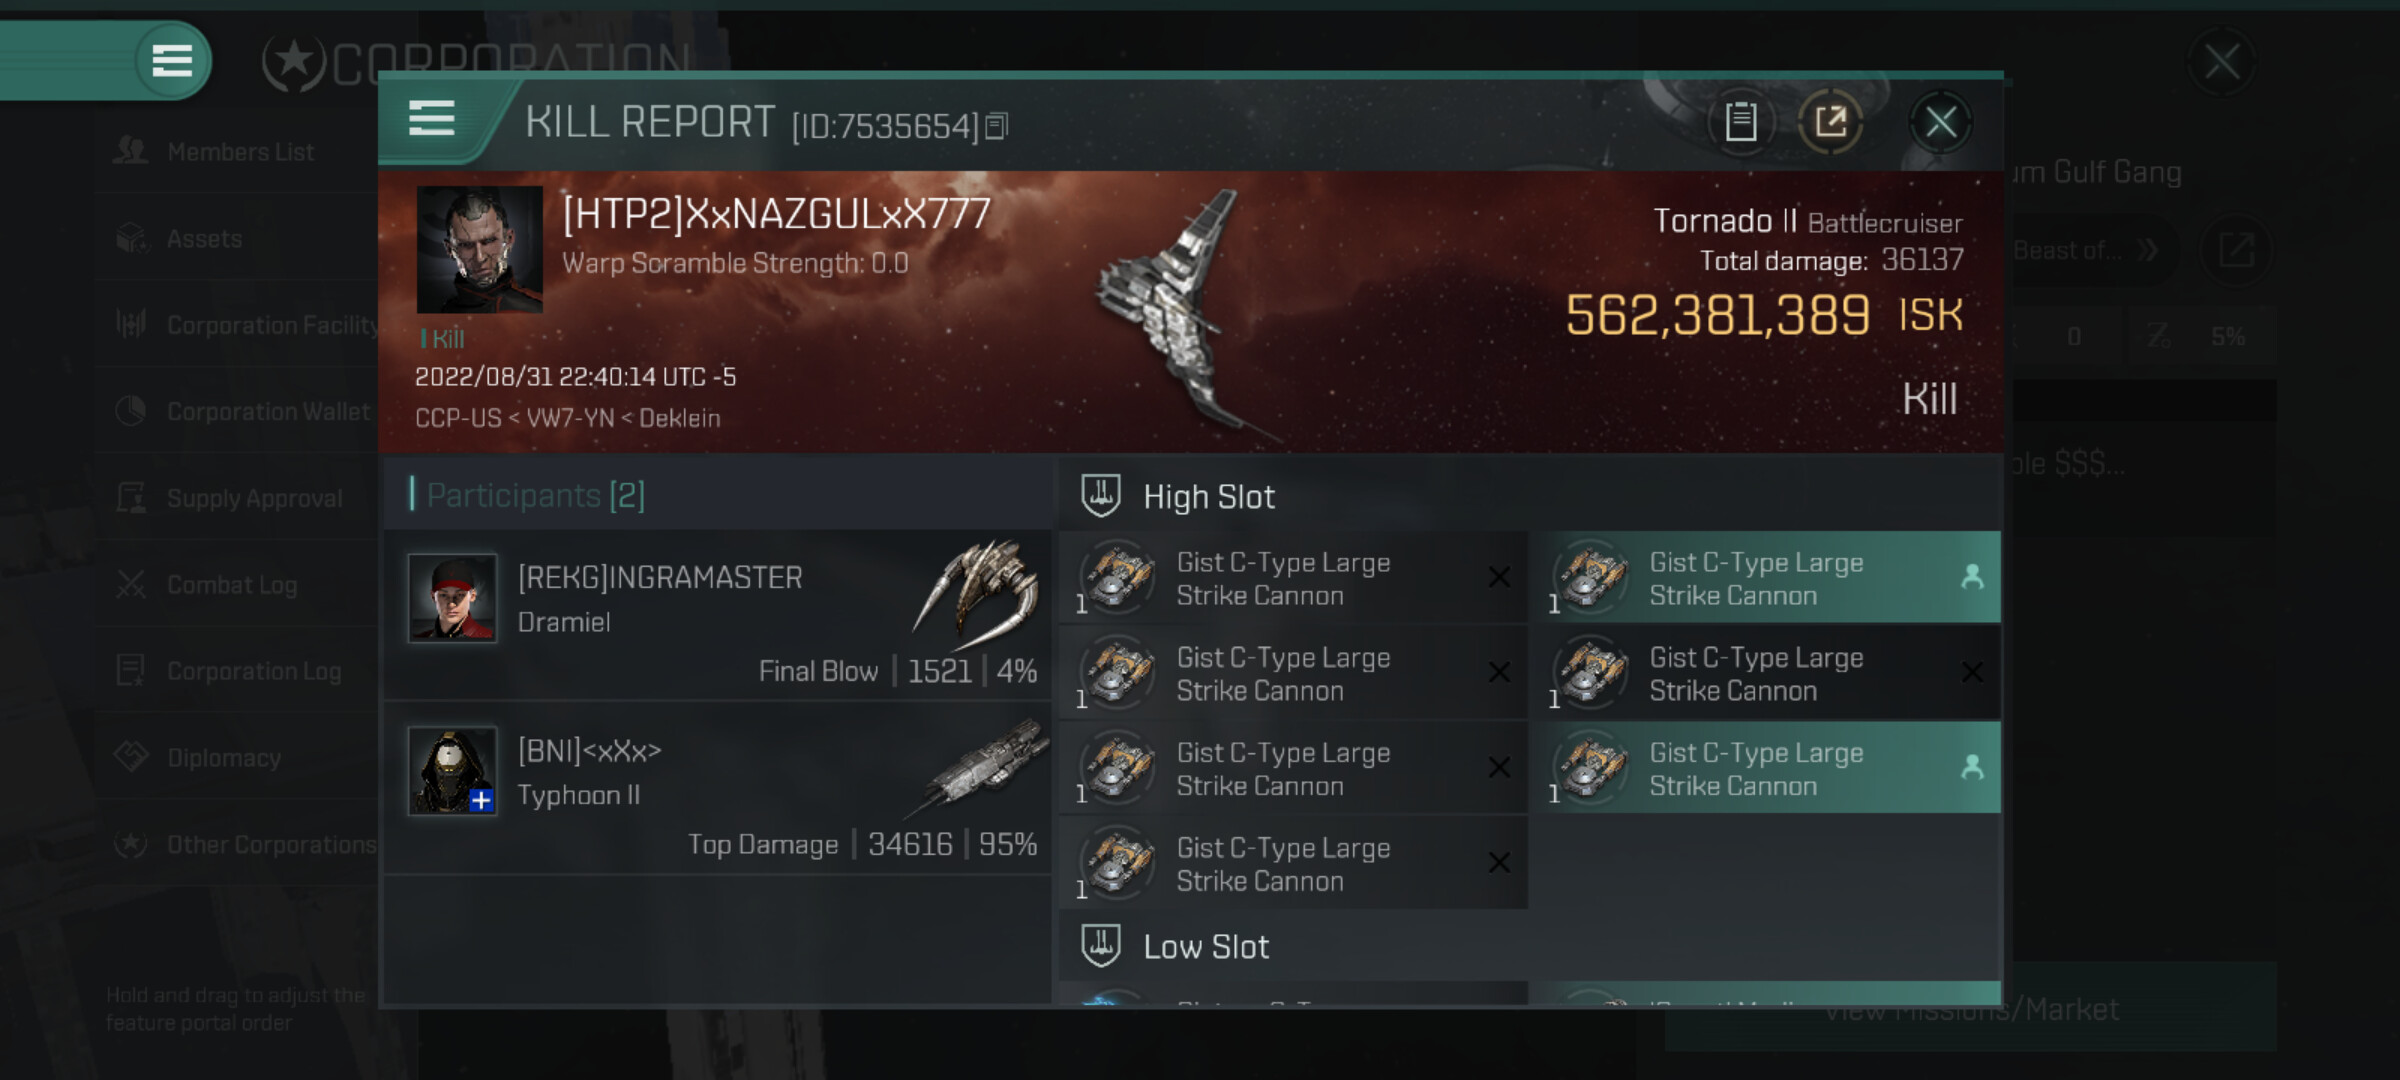Open INGRAMASTER participant portrait
The image size is (2400, 1080).
(452, 598)
